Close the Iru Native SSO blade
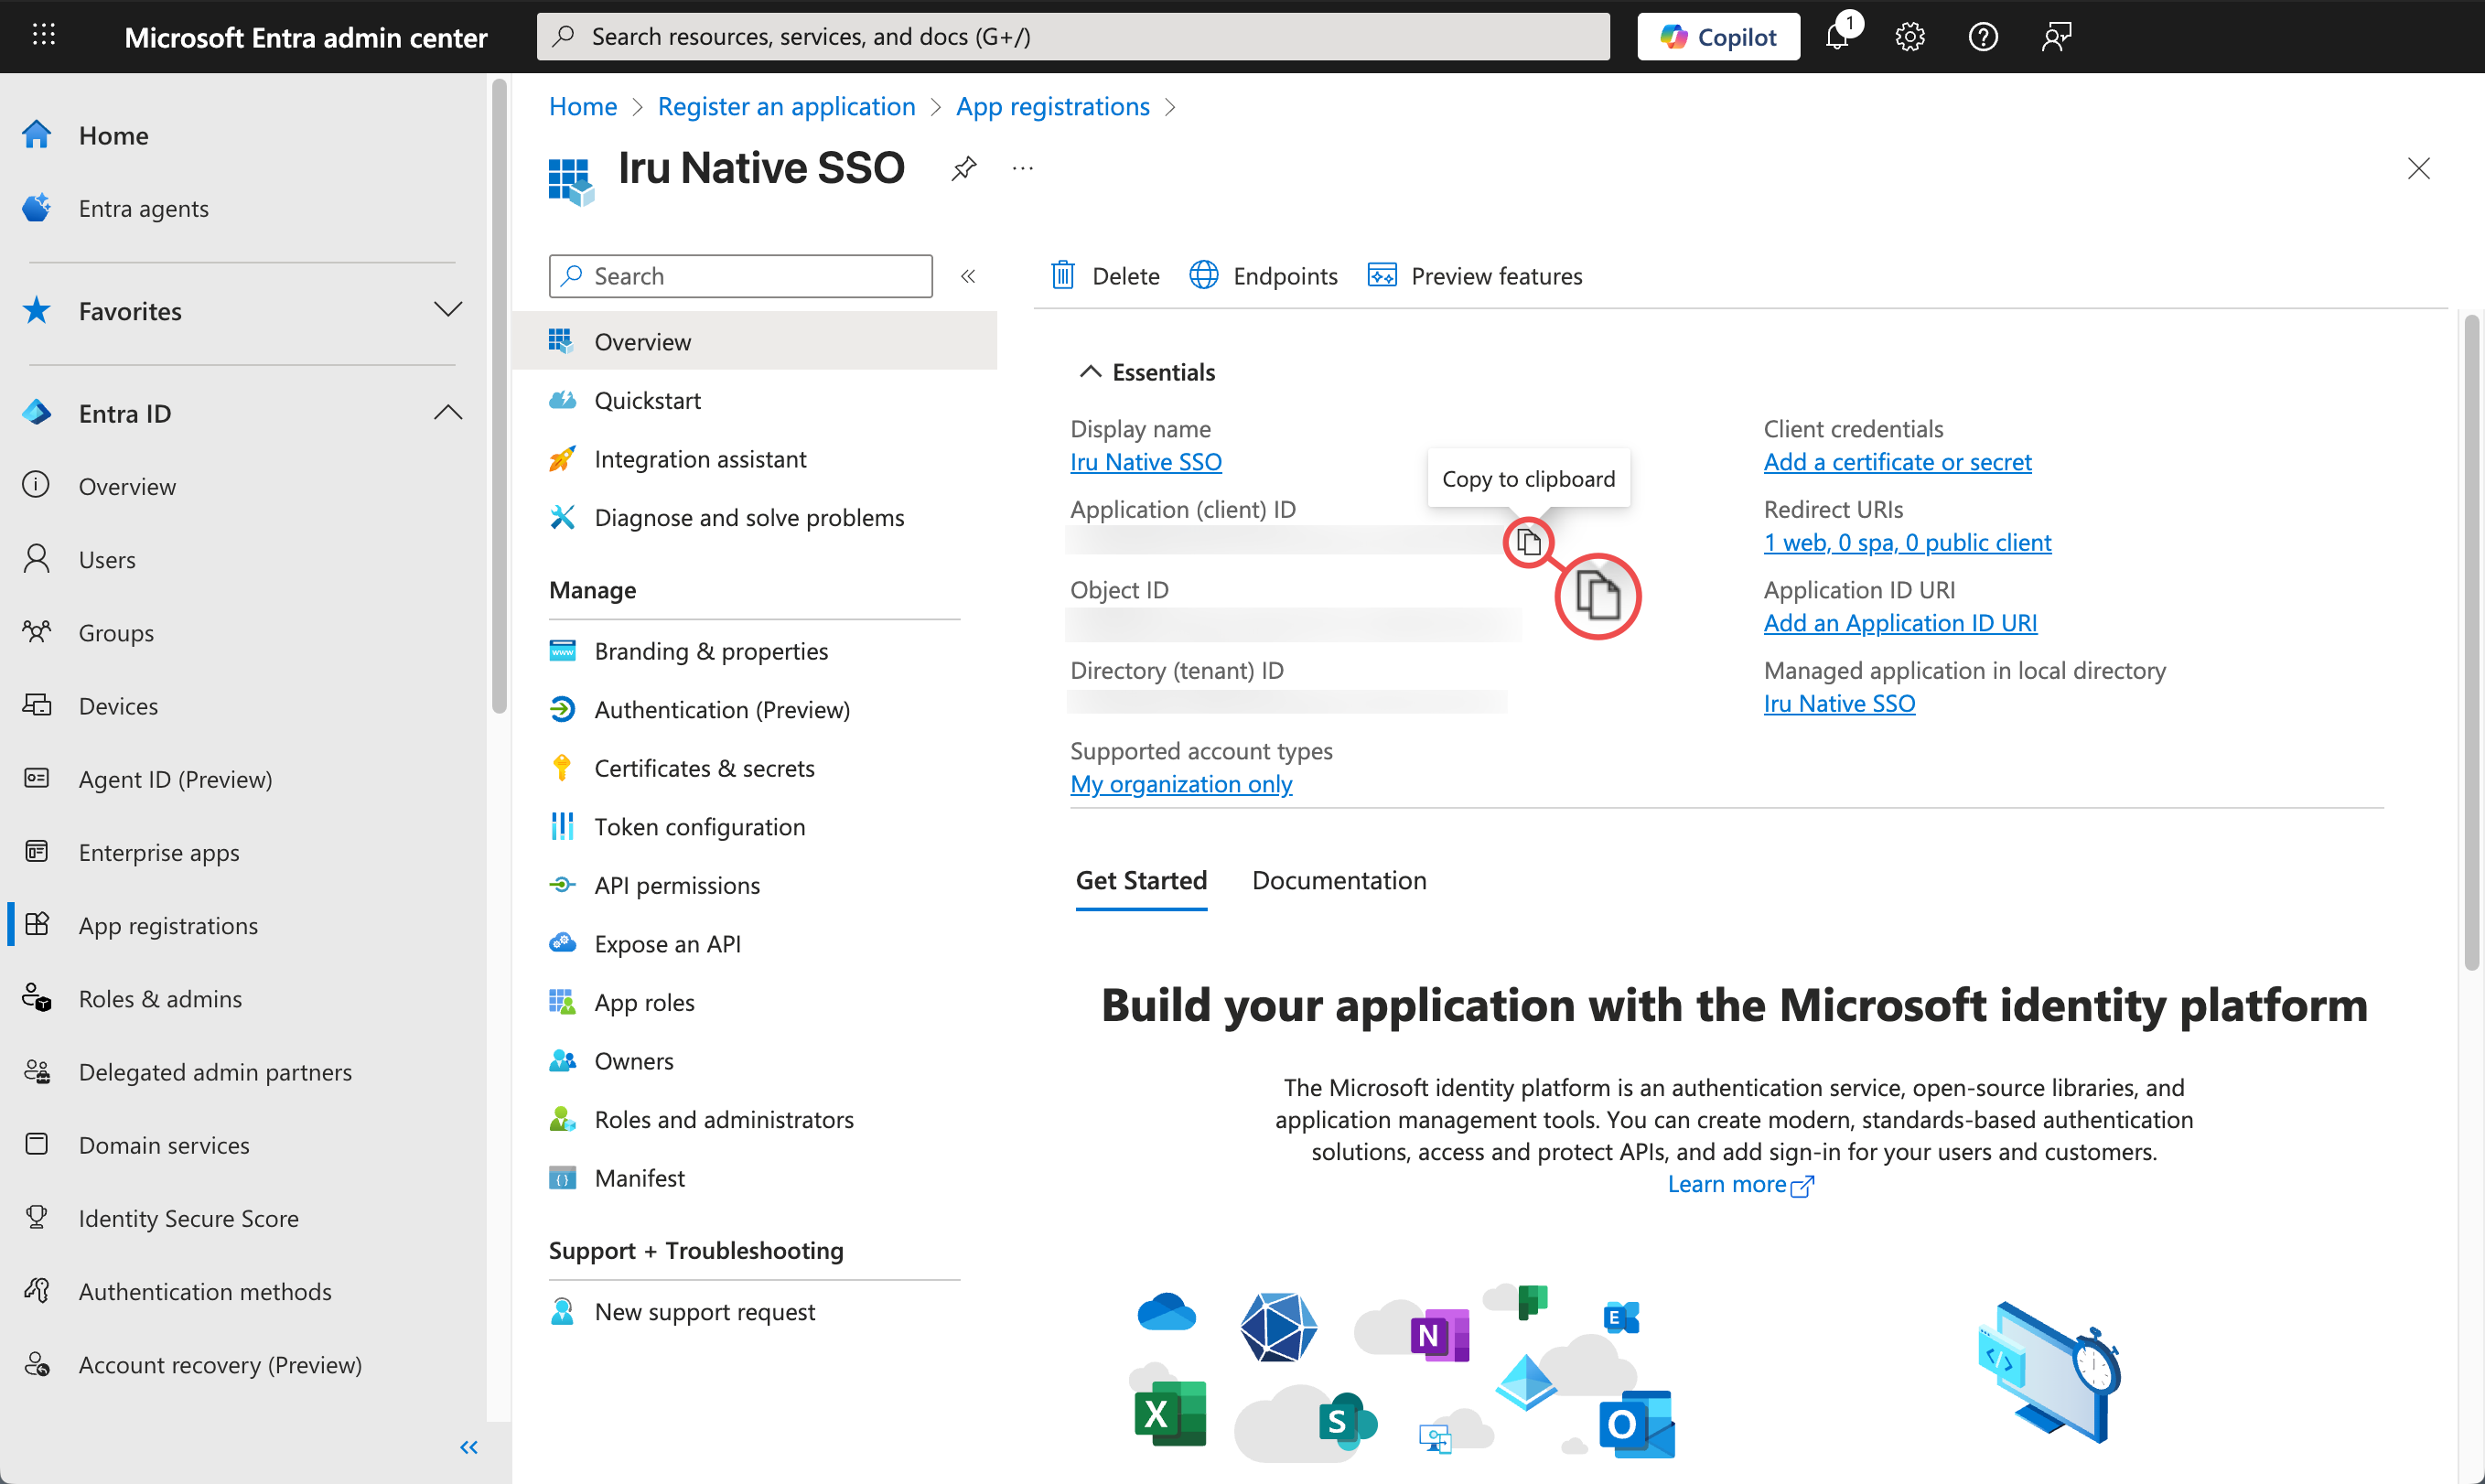 2418,168
